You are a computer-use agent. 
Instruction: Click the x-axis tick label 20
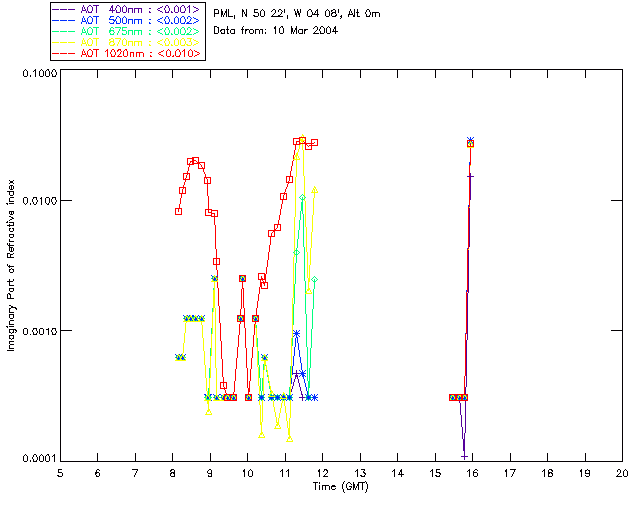tap(622, 473)
